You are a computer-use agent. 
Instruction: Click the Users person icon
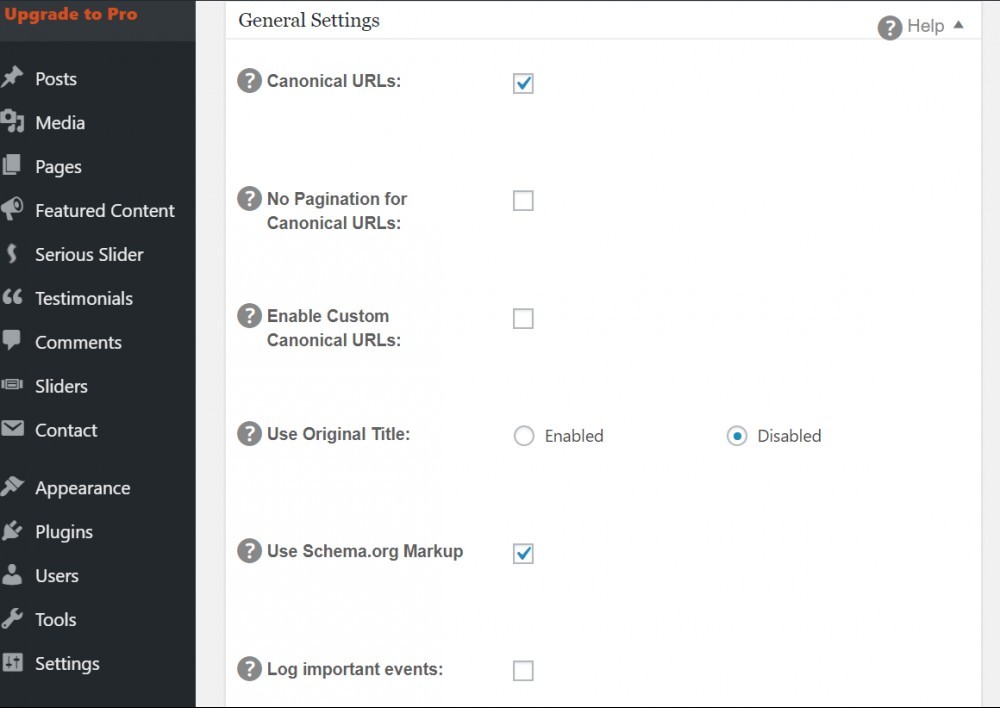click(x=11, y=575)
